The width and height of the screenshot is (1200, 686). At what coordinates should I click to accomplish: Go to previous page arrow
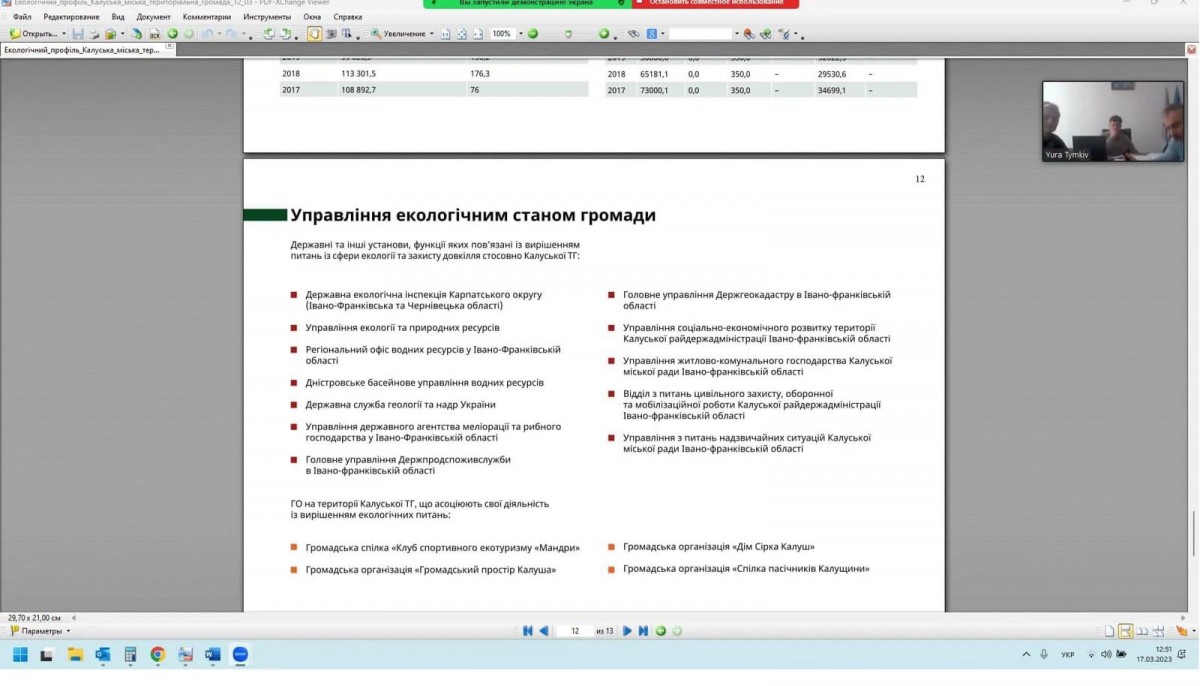[x=544, y=631]
